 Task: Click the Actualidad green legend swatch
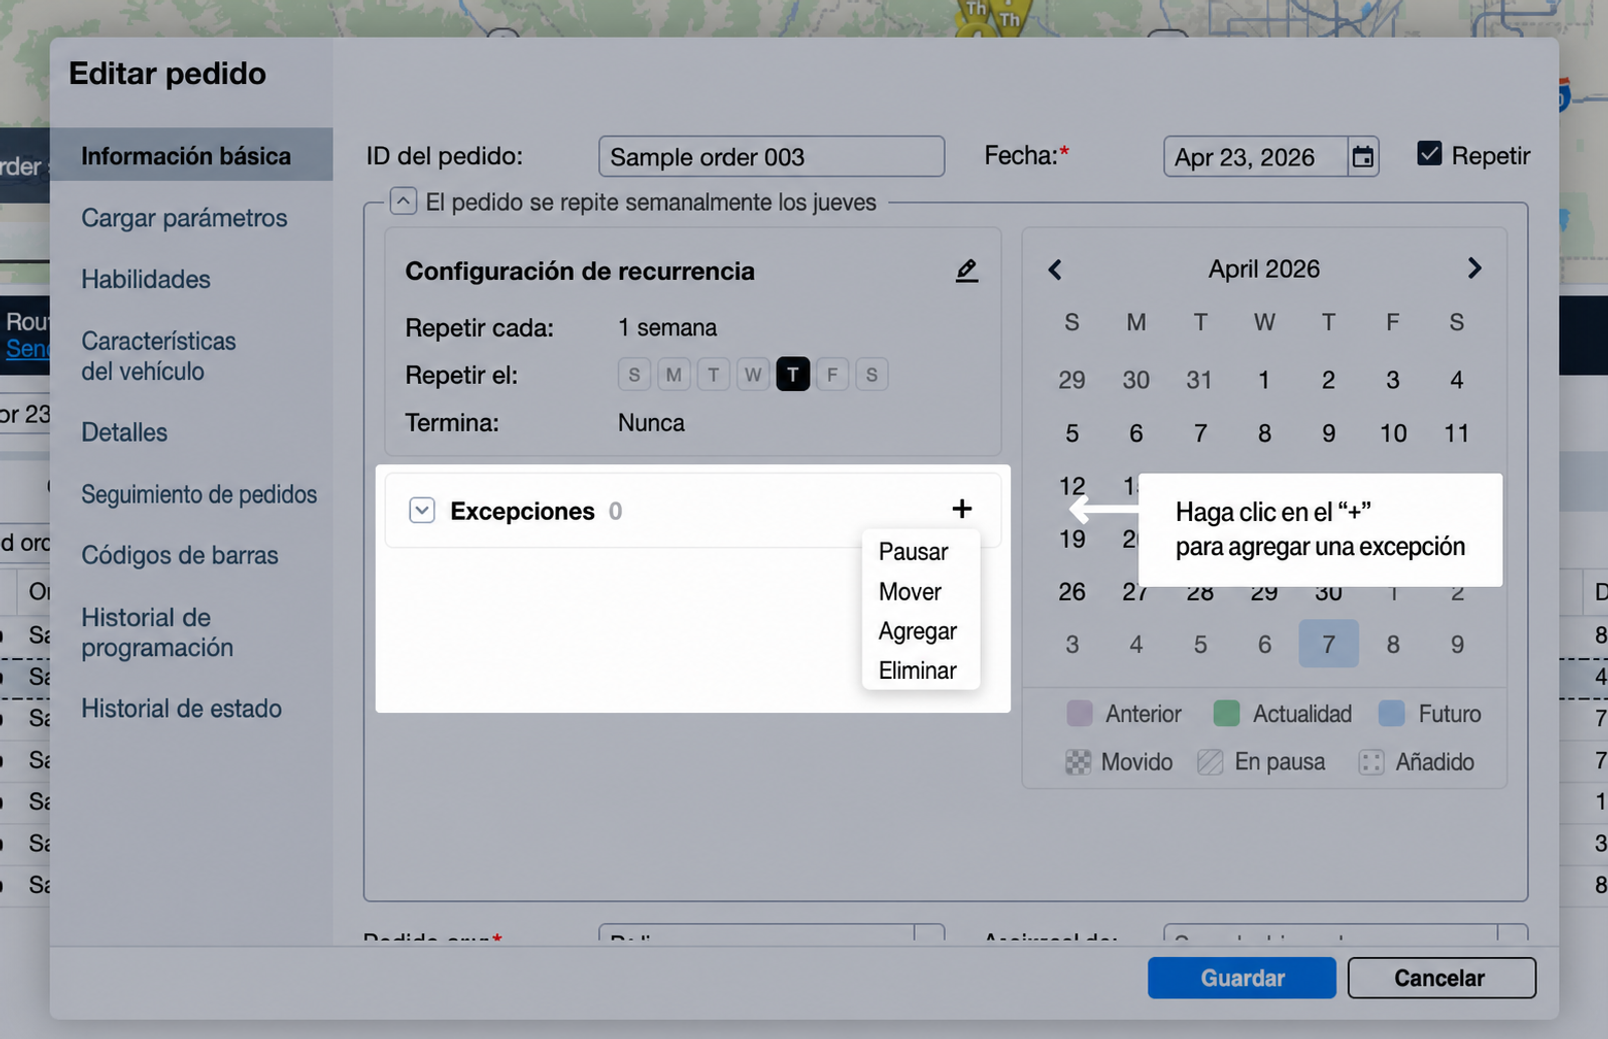(x=1226, y=713)
